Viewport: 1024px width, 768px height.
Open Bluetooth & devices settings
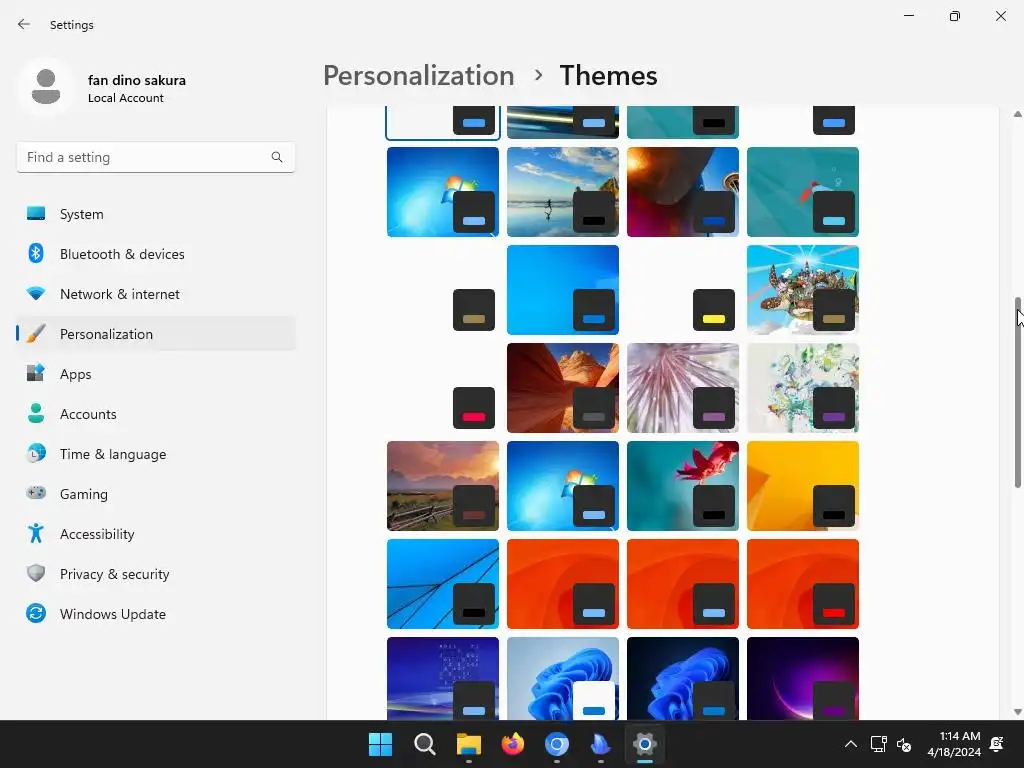click(x=156, y=254)
